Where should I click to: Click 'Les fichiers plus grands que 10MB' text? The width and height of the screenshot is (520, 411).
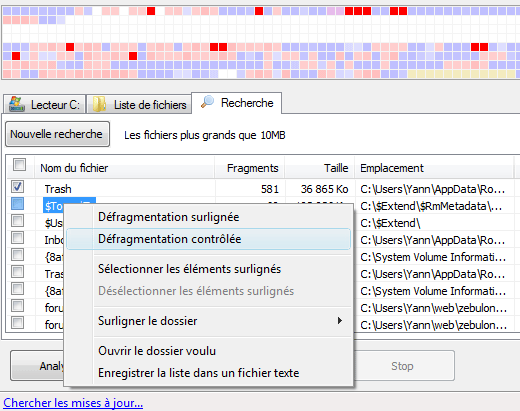[205, 135]
